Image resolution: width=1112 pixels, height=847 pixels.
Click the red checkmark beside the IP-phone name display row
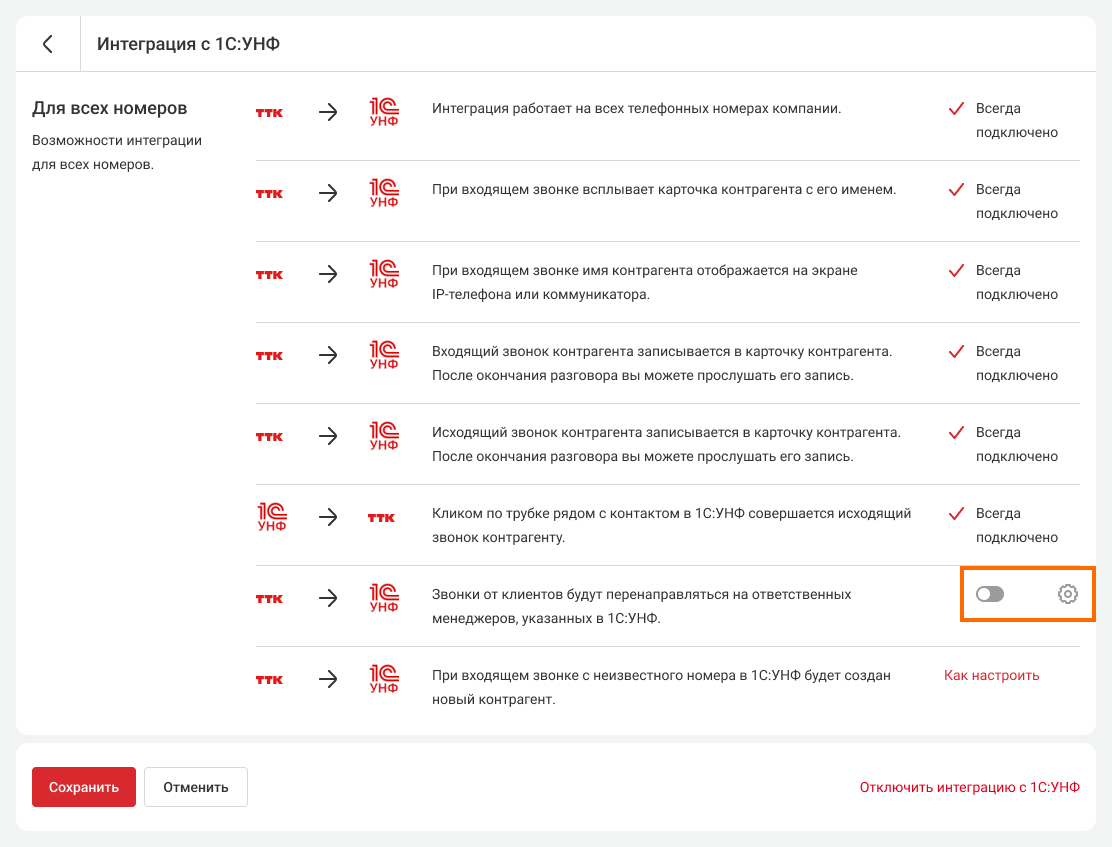(956, 271)
